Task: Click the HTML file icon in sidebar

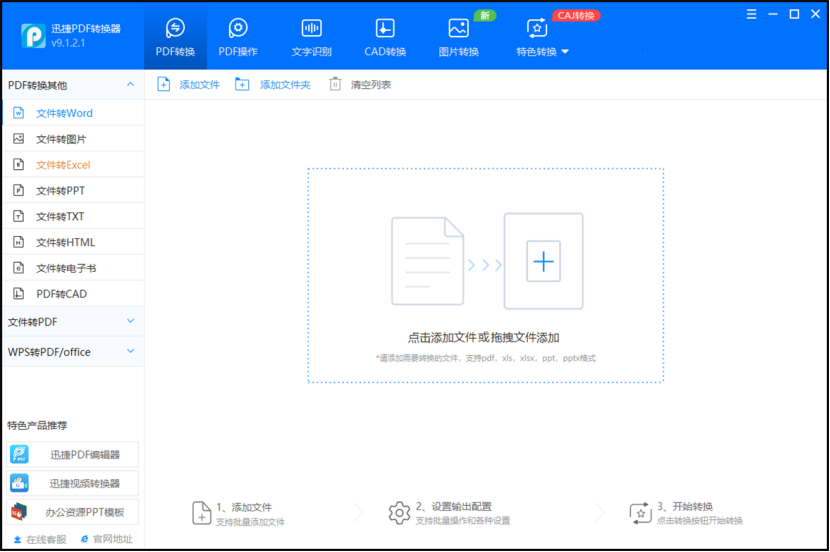Action: click(x=19, y=242)
